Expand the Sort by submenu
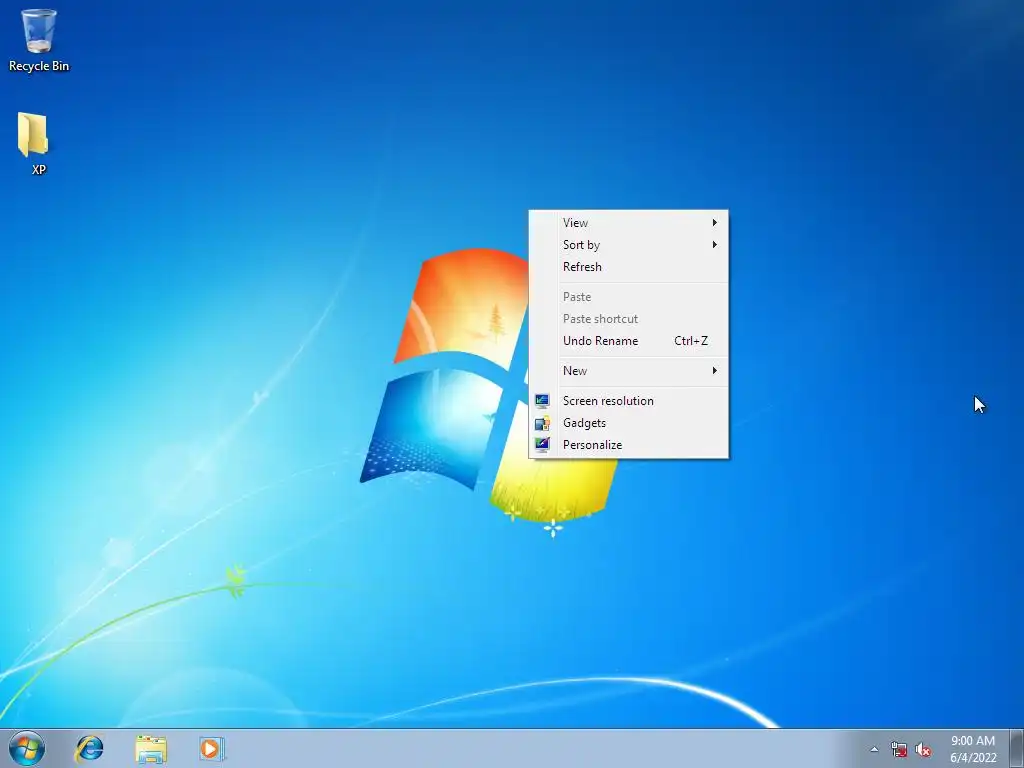The width and height of the screenshot is (1024, 768). coord(628,245)
